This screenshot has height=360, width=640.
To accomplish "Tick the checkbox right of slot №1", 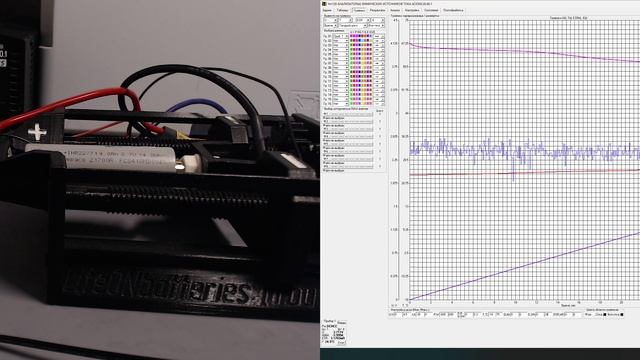I will click(x=380, y=114).
